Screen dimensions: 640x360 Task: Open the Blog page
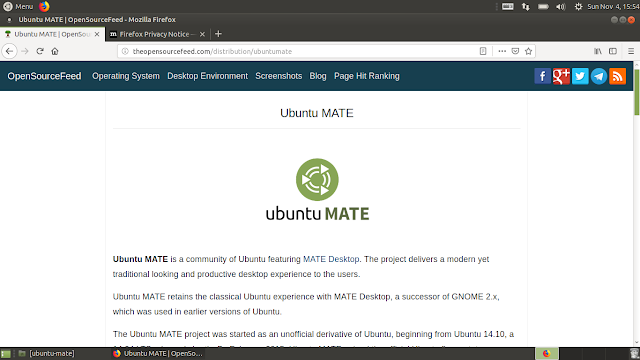coord(318,76)
